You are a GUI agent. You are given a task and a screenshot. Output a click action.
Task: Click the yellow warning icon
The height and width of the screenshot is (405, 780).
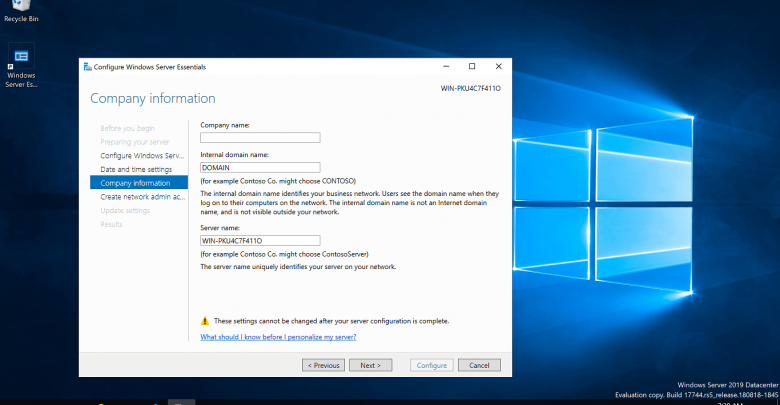(x=204, y=321)
